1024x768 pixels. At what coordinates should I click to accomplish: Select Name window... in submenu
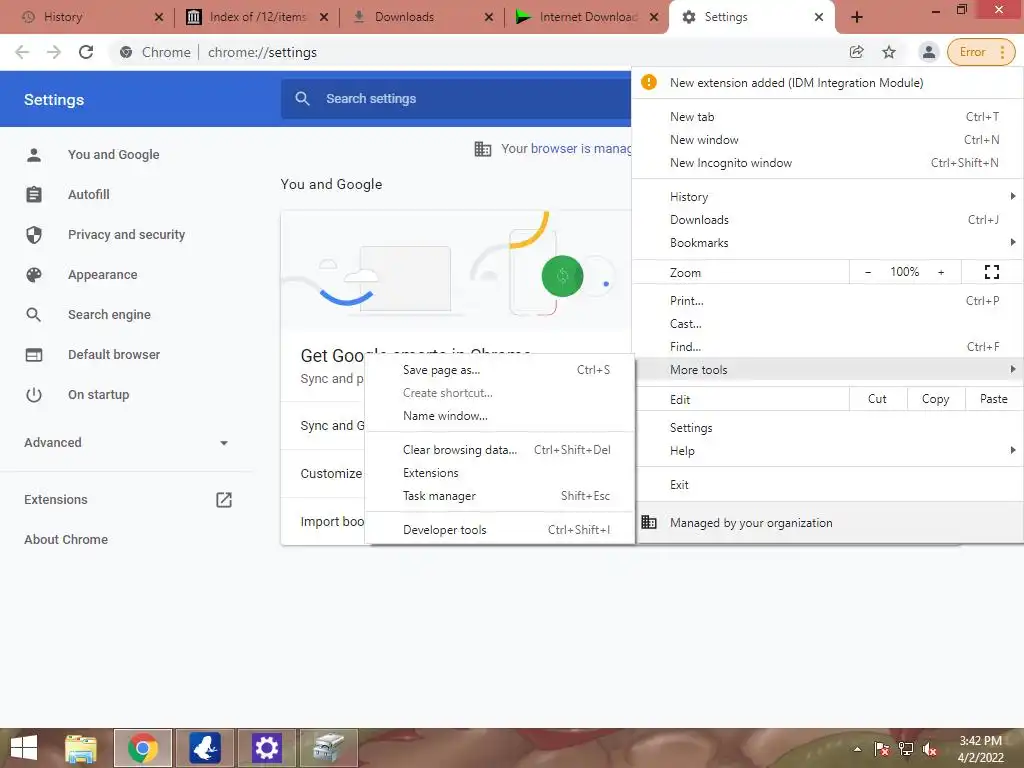[x=500, y=416]
